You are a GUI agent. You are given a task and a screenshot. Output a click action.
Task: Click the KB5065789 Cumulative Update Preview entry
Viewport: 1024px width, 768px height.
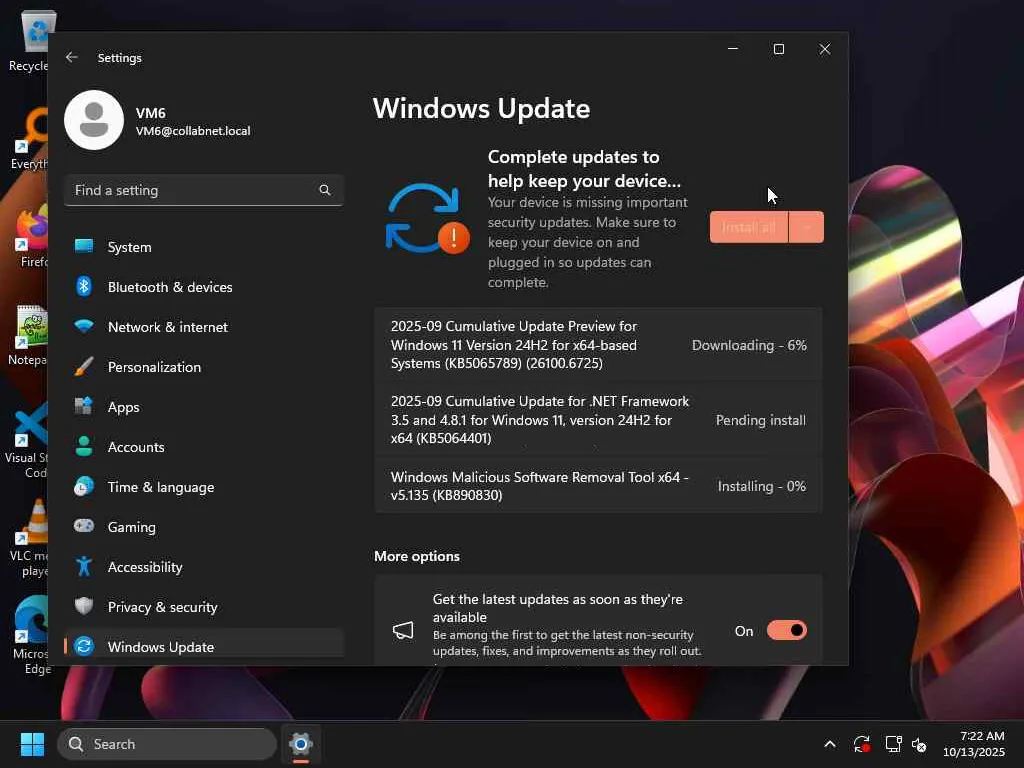pyautogui.click(x=598, y=344)
